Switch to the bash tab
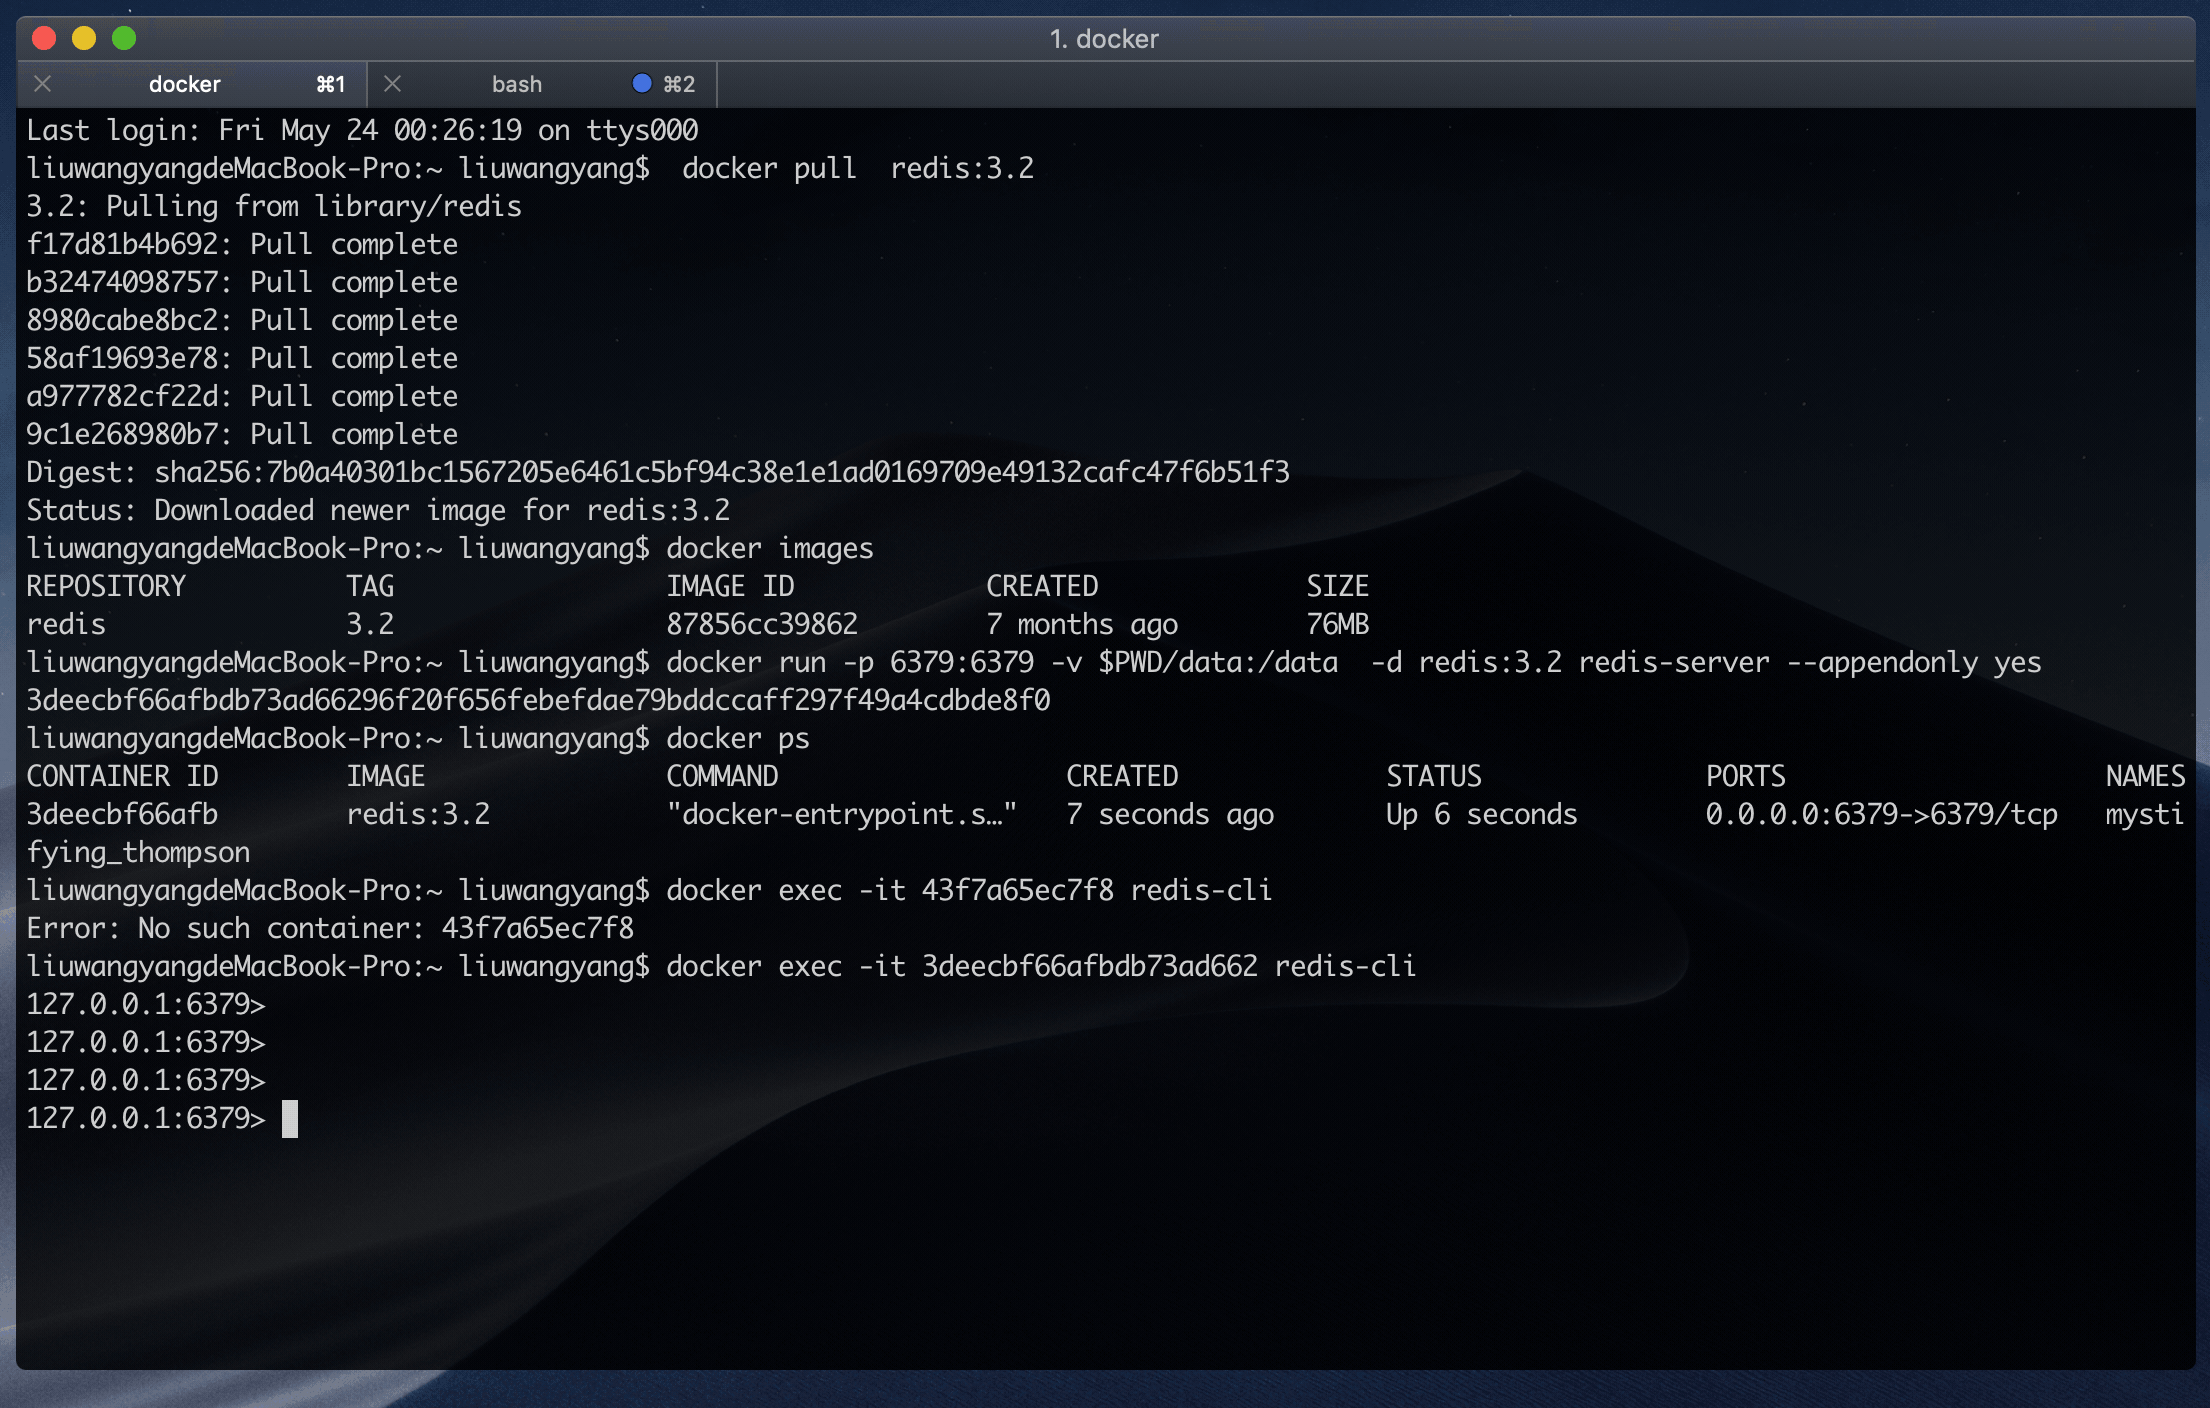Screen dimensions: 2210x1408 pyautogui.click(x=516, y=84)
